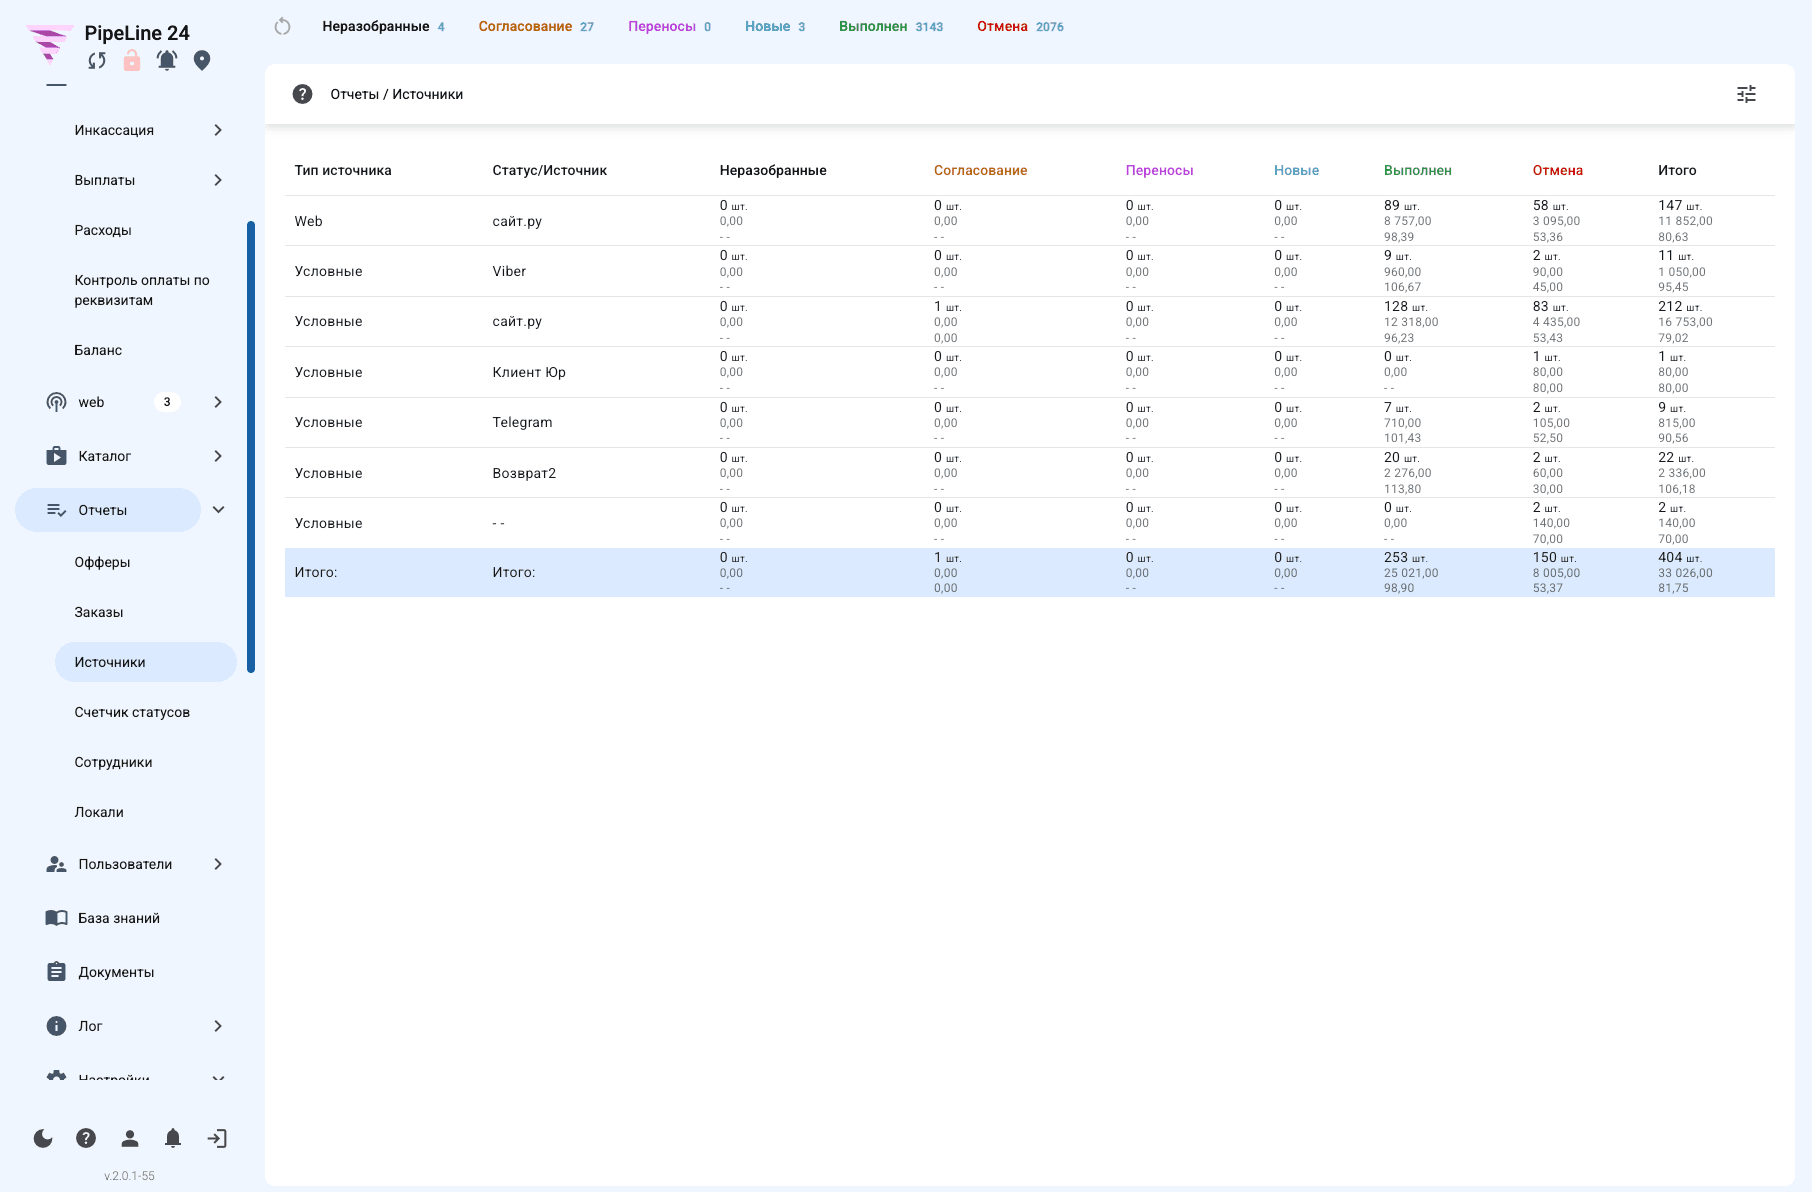Select the Неразобранные 4 tab
Viewport: 1812px width, 1192px height.
point(383,27)
